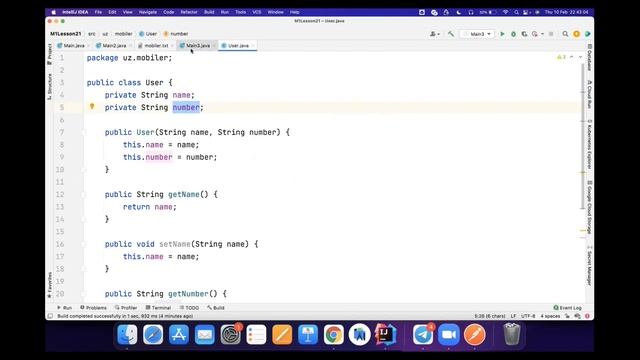Image resolution: width=640 pixels, height=360 pixels.
Task: Click the read-only lock icon in status bar
Action: tap(567, 316)
